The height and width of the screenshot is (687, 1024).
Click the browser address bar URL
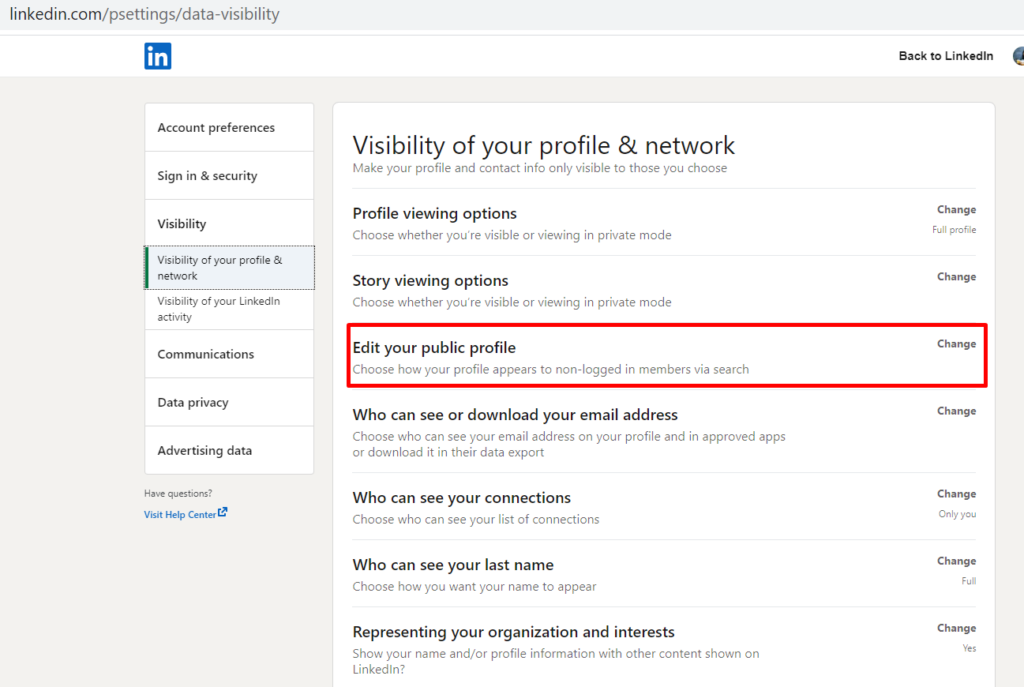[x=144, y=14]
